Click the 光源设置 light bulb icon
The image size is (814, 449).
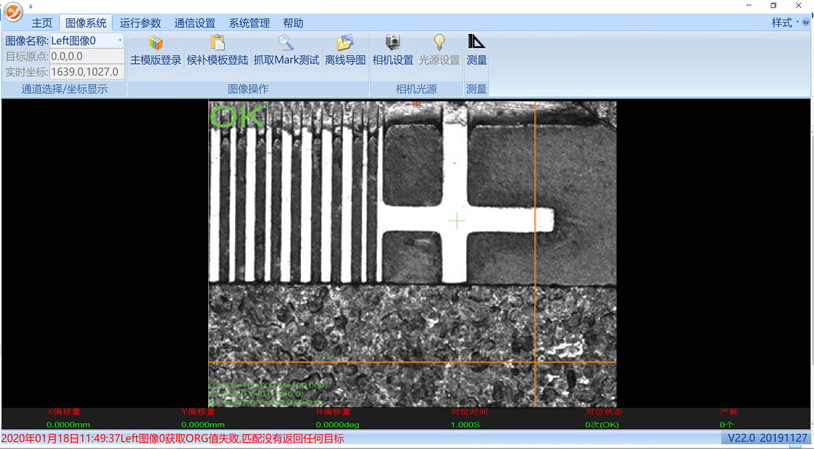[x=439, y=44]
